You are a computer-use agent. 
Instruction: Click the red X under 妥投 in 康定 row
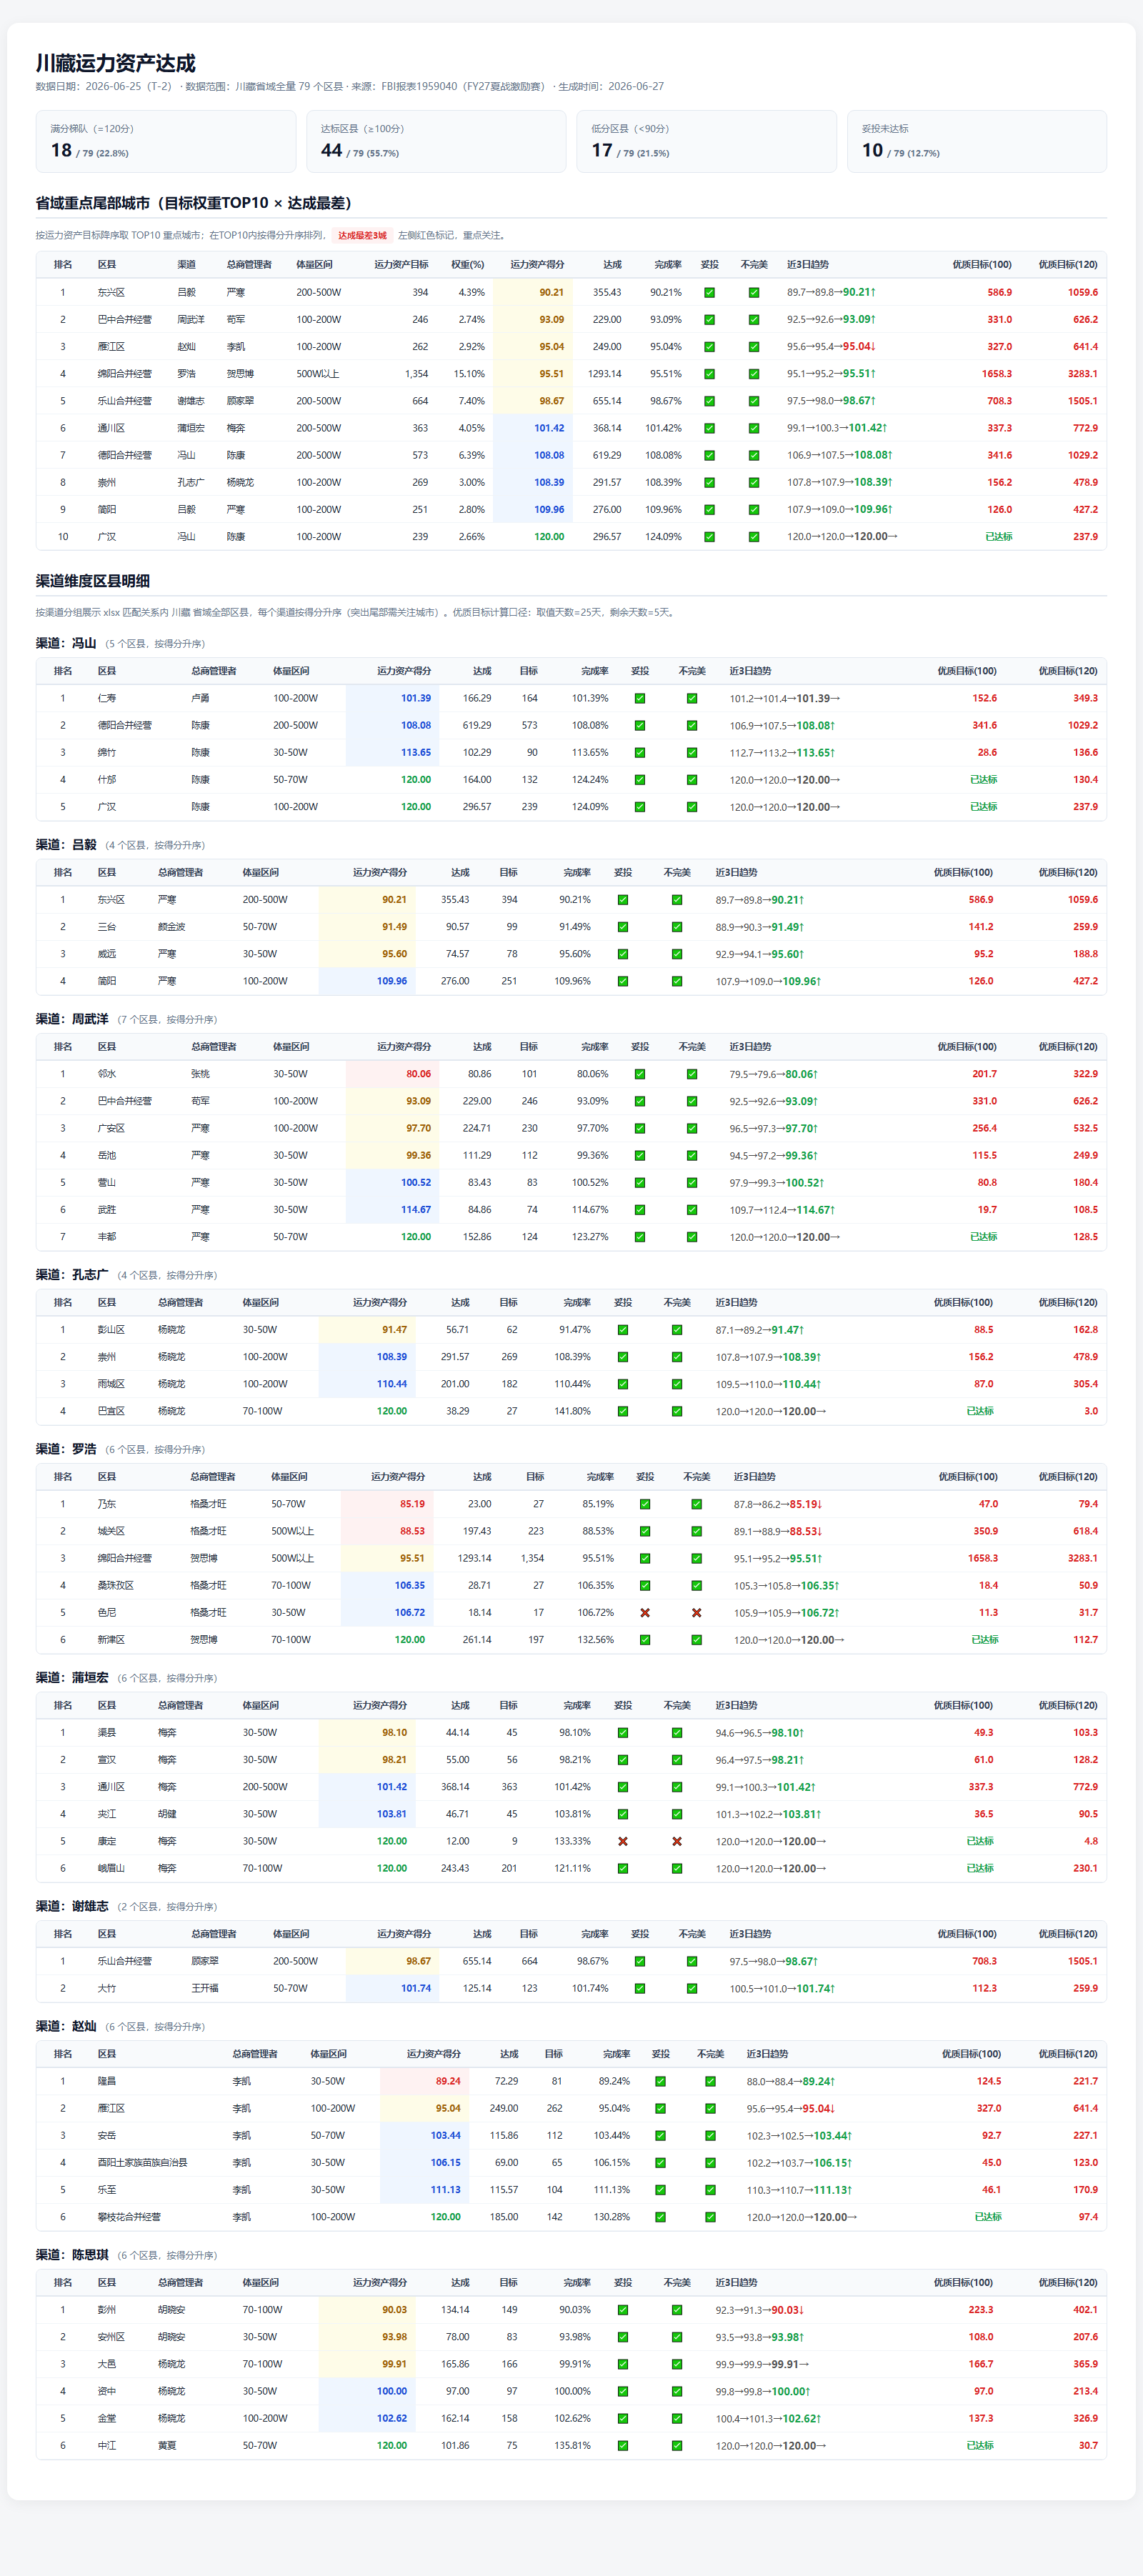[x=623, y=1841]
